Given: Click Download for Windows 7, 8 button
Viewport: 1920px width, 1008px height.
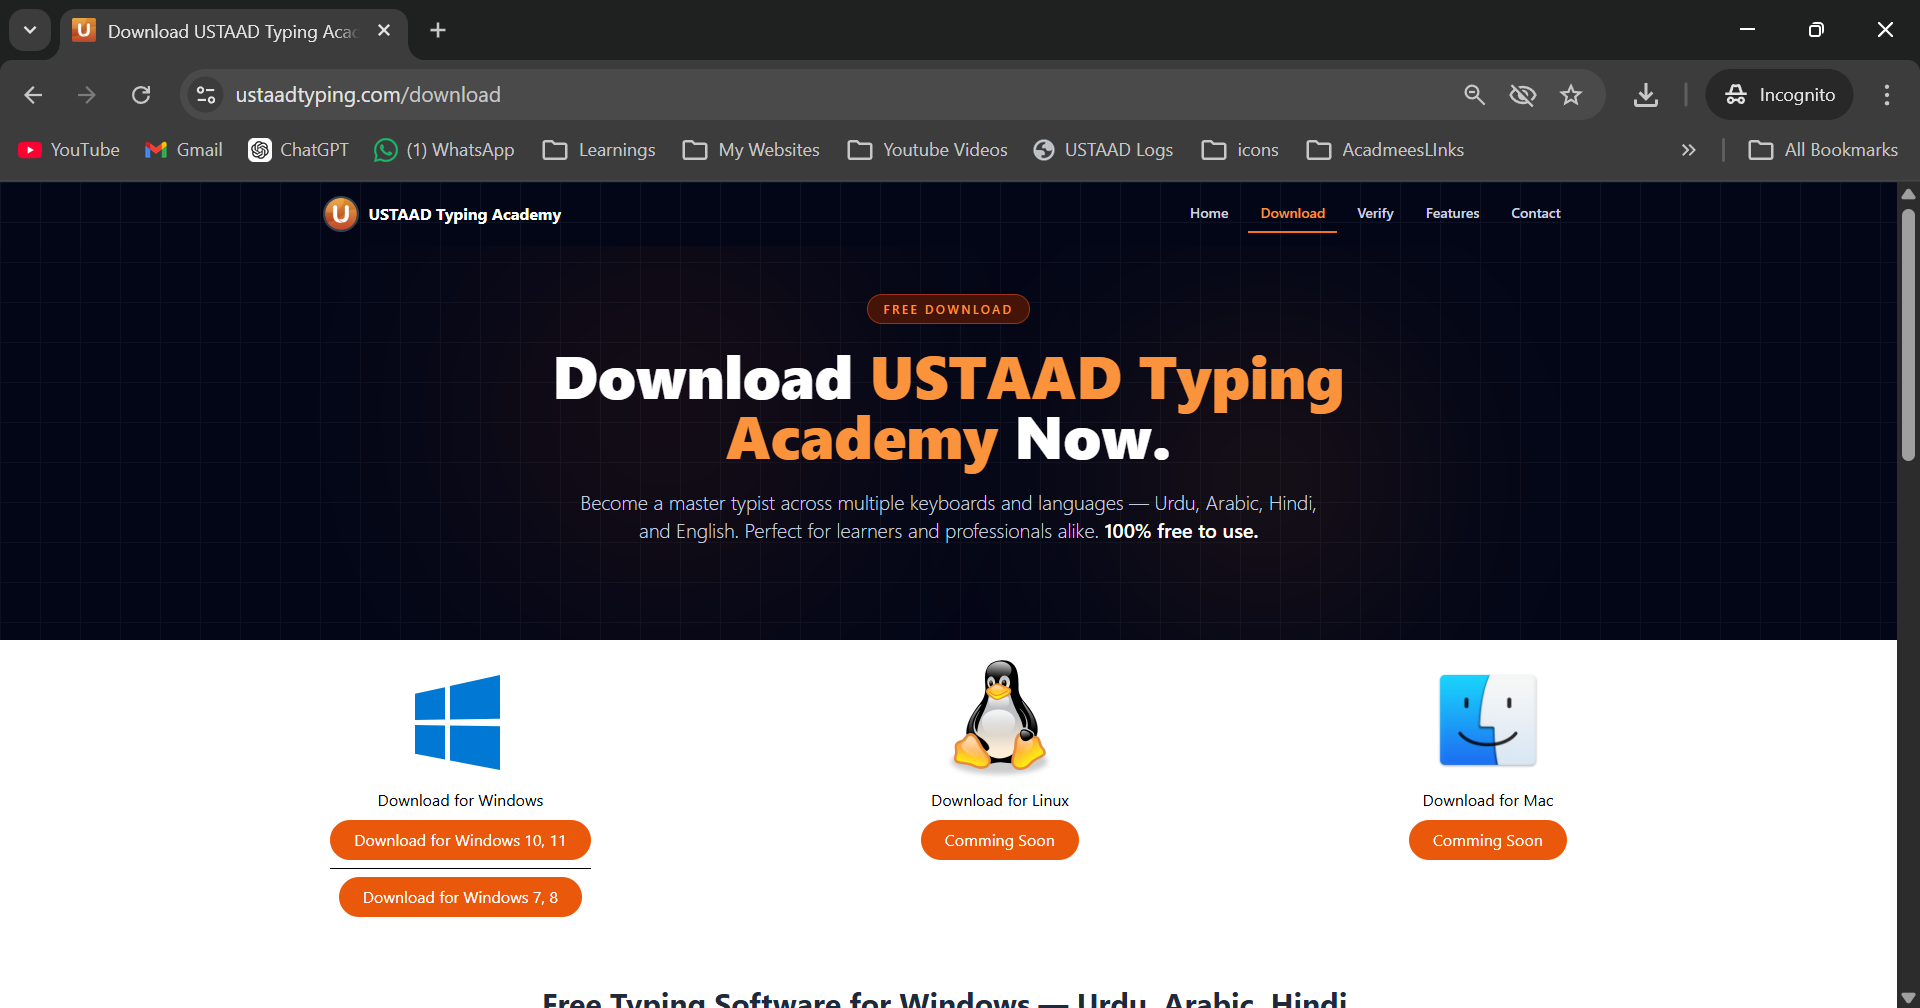Looking at the screenshot, I should point(460,897).
